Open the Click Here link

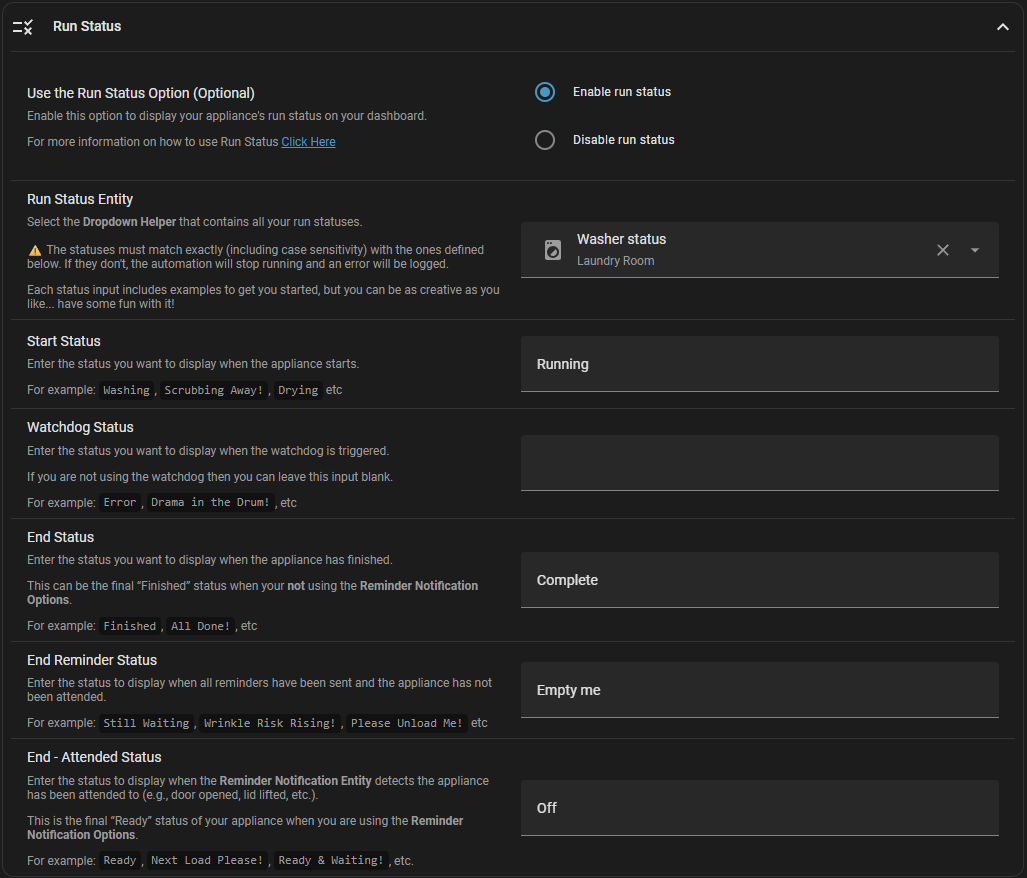(308, 142)
